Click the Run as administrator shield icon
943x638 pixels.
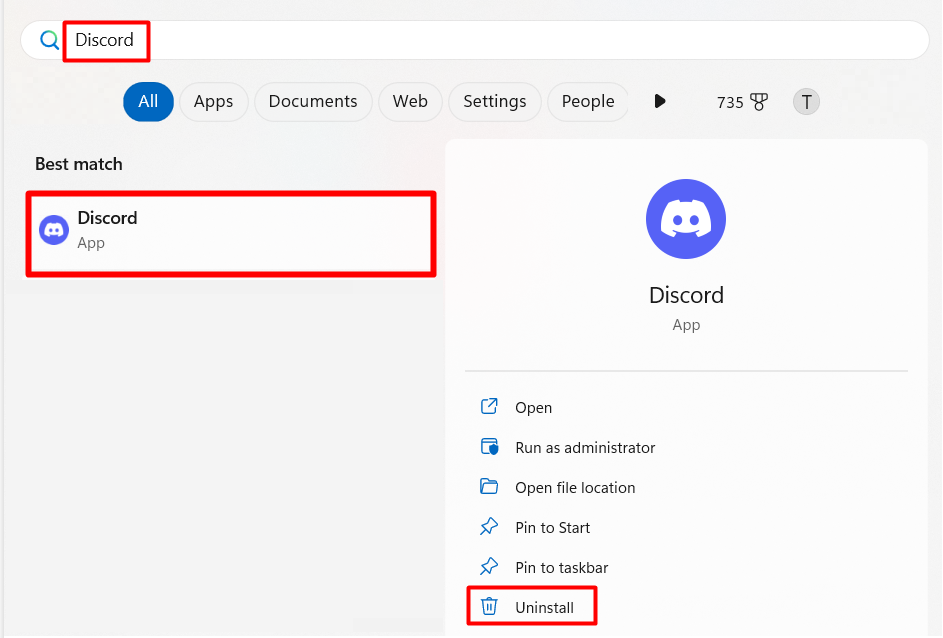click(490, 447)
